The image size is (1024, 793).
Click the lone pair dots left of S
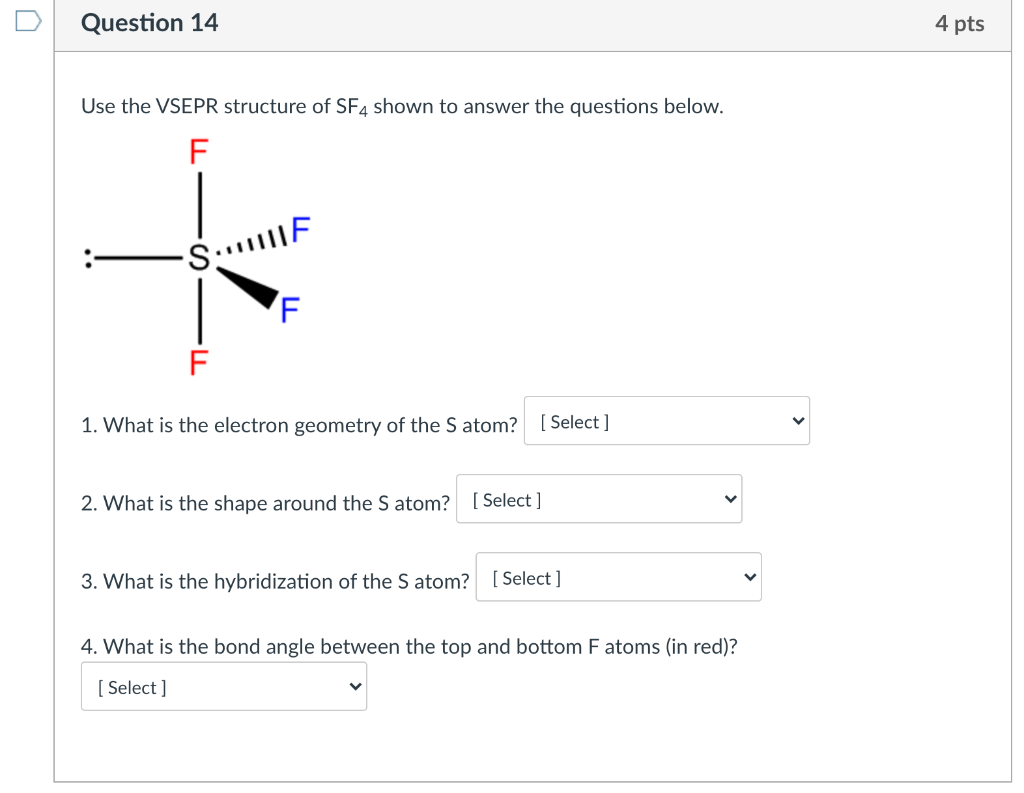pos(89,257)
